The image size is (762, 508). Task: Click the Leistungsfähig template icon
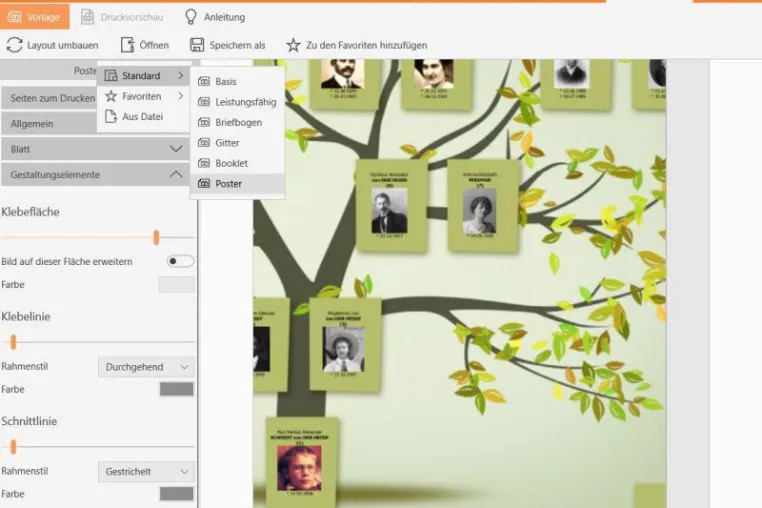coord(204,102)
